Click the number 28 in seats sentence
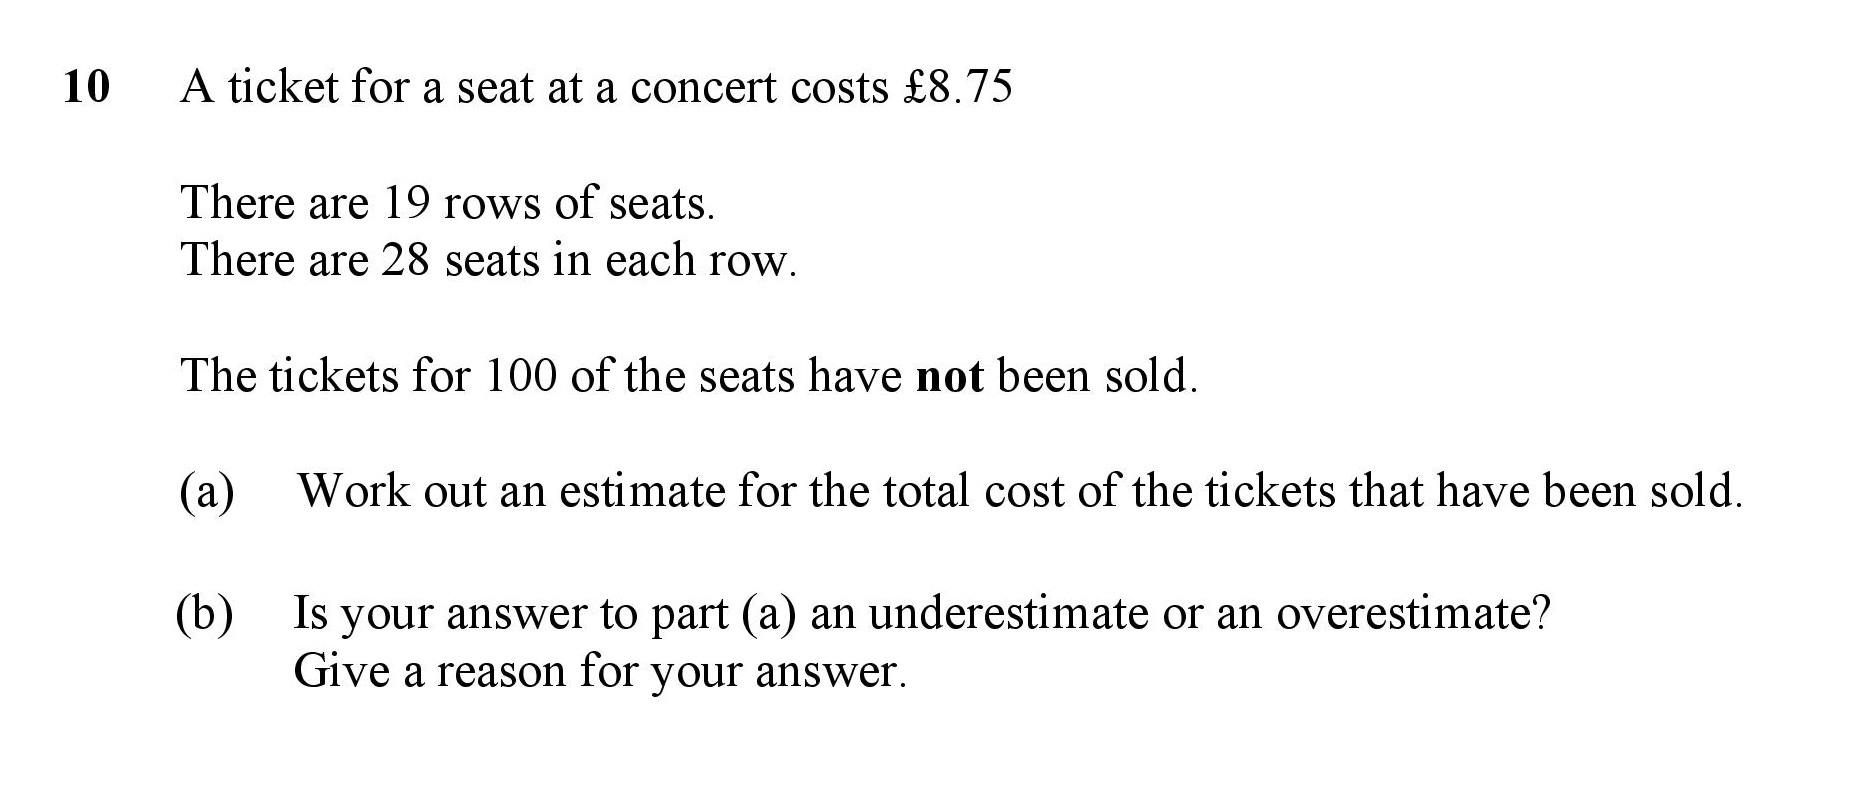Viewport: 1853px width, 801px height. point(406,260)
